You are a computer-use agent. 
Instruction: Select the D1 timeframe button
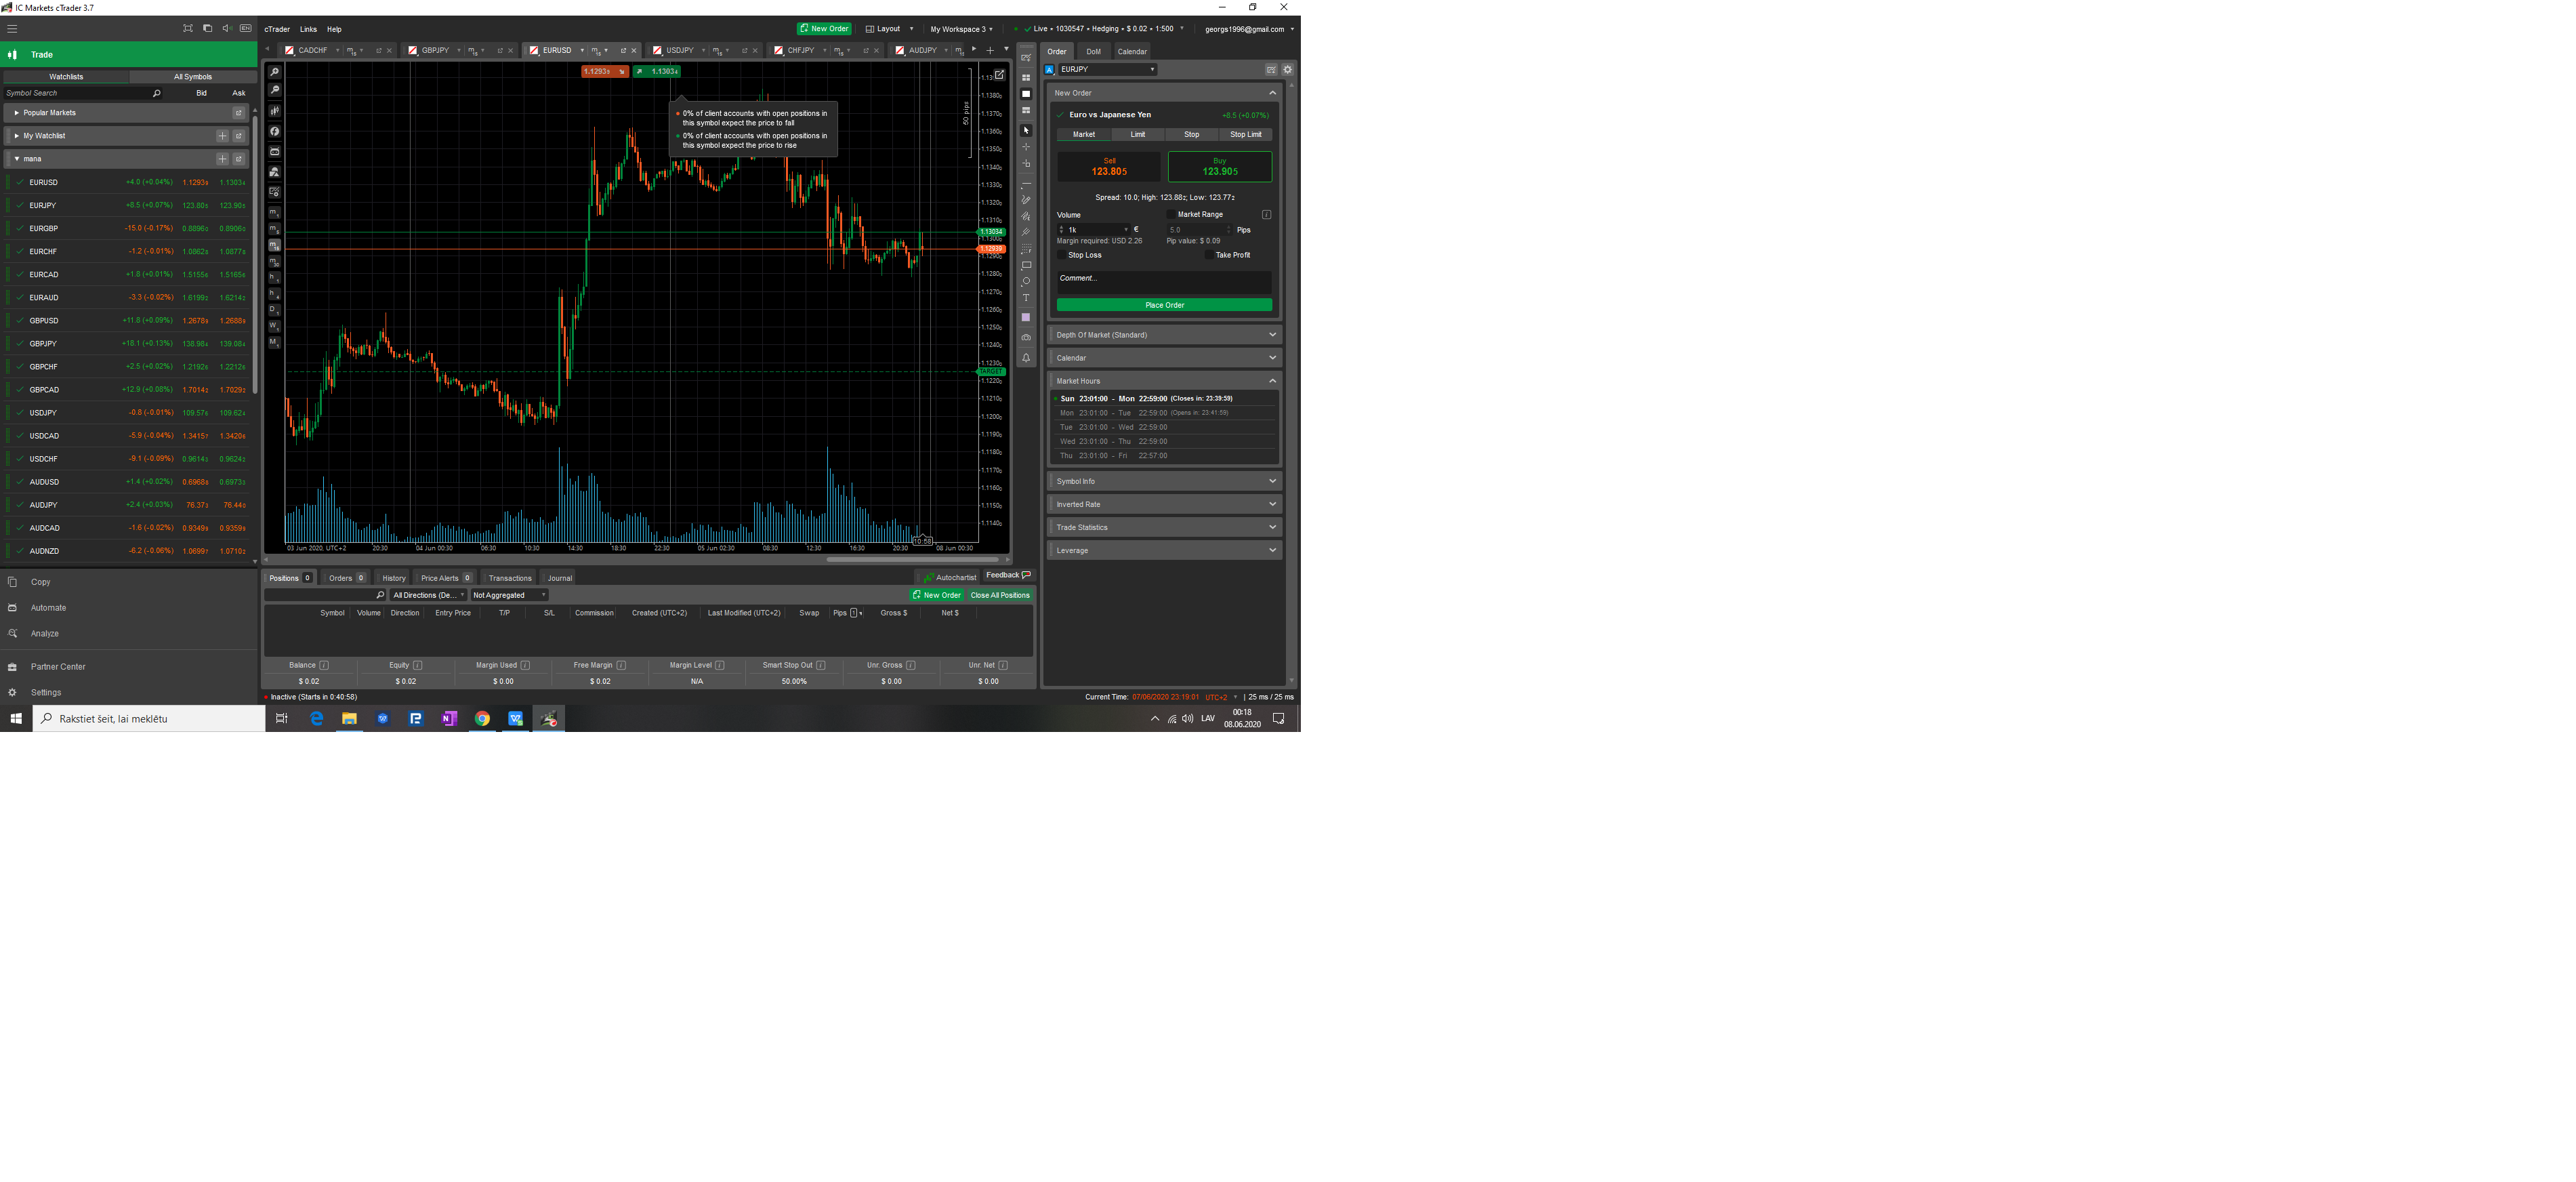tap(274, 310)
